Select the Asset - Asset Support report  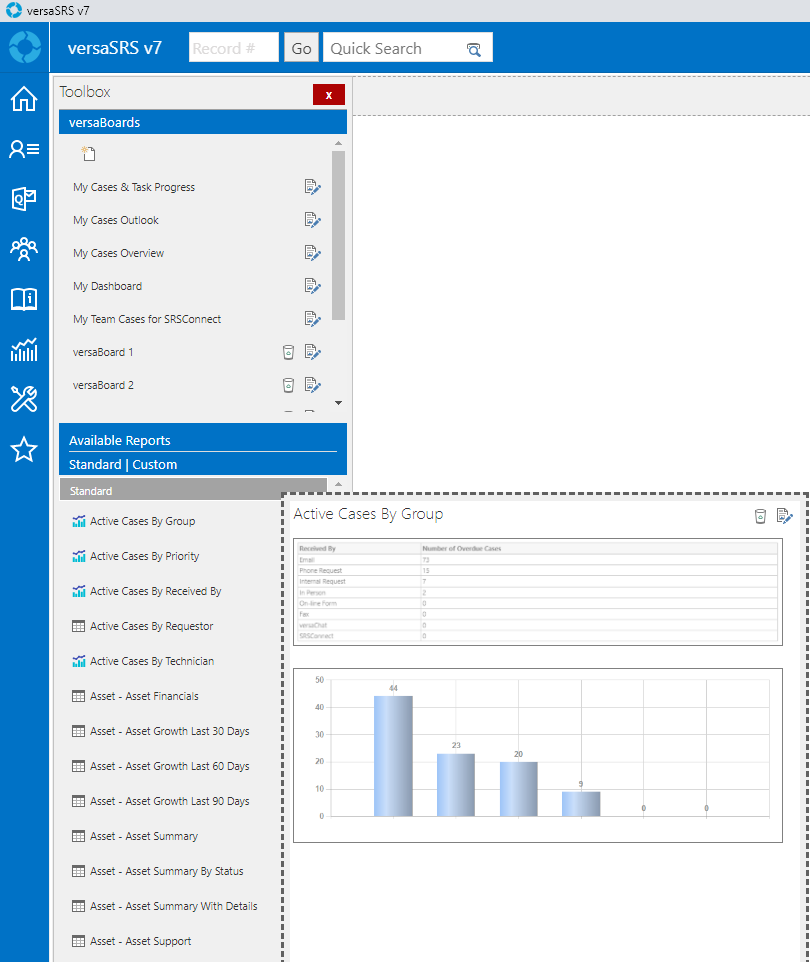[x=141, y=941]
